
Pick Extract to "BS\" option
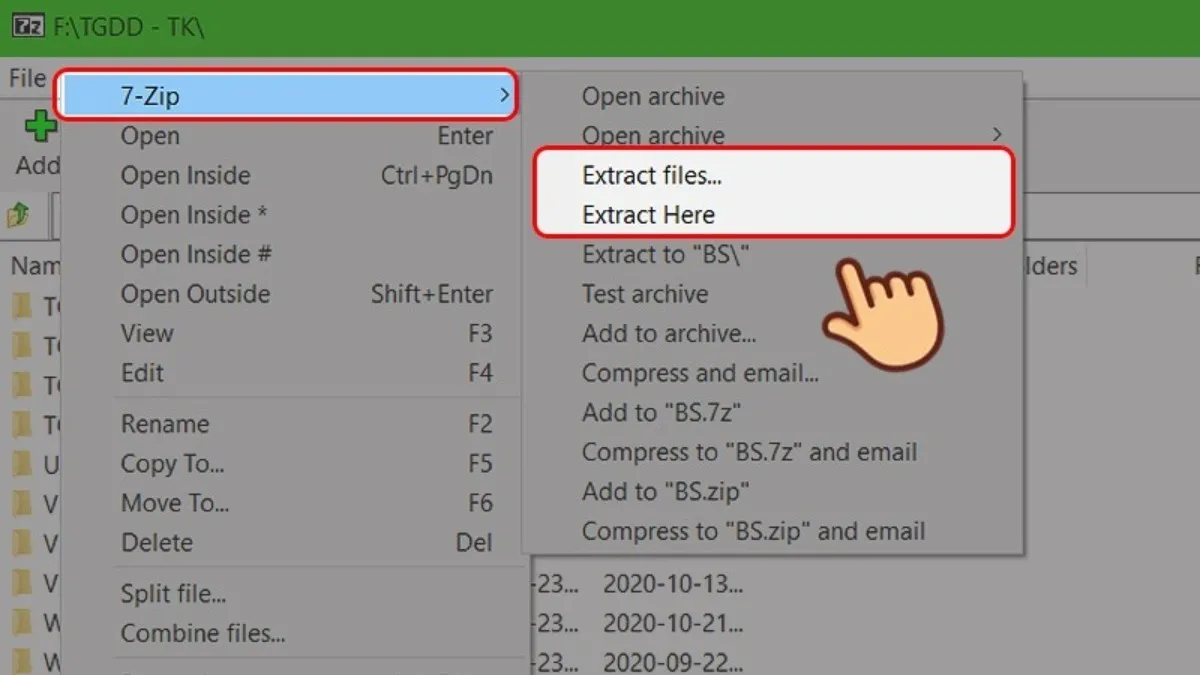pyautogui.click(x=666, y=254)
